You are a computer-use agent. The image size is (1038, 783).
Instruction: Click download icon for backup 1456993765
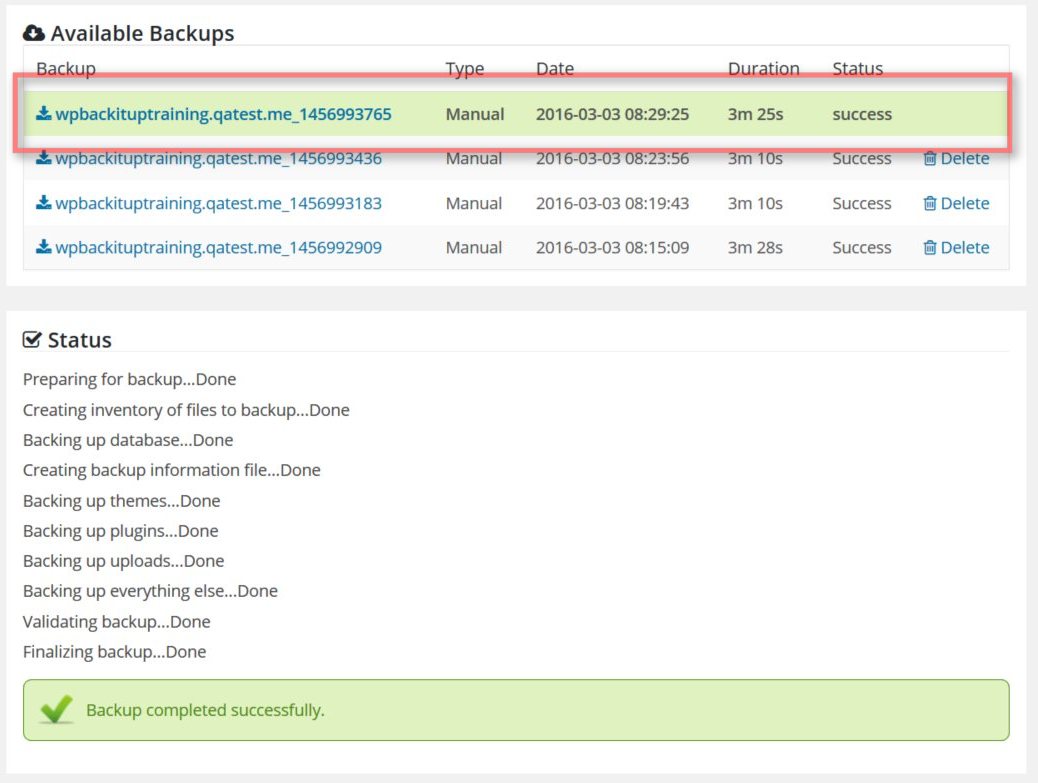44,113
